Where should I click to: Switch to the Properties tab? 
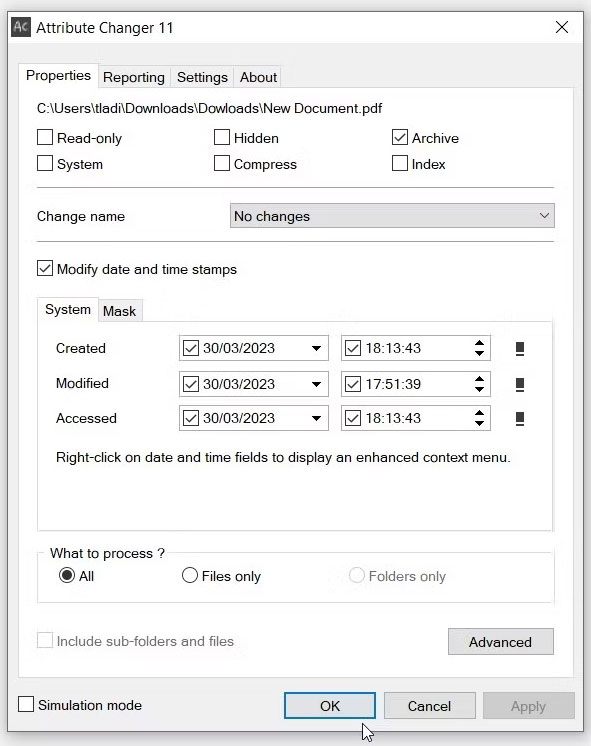pyautogui.click(x=59, y=76)
